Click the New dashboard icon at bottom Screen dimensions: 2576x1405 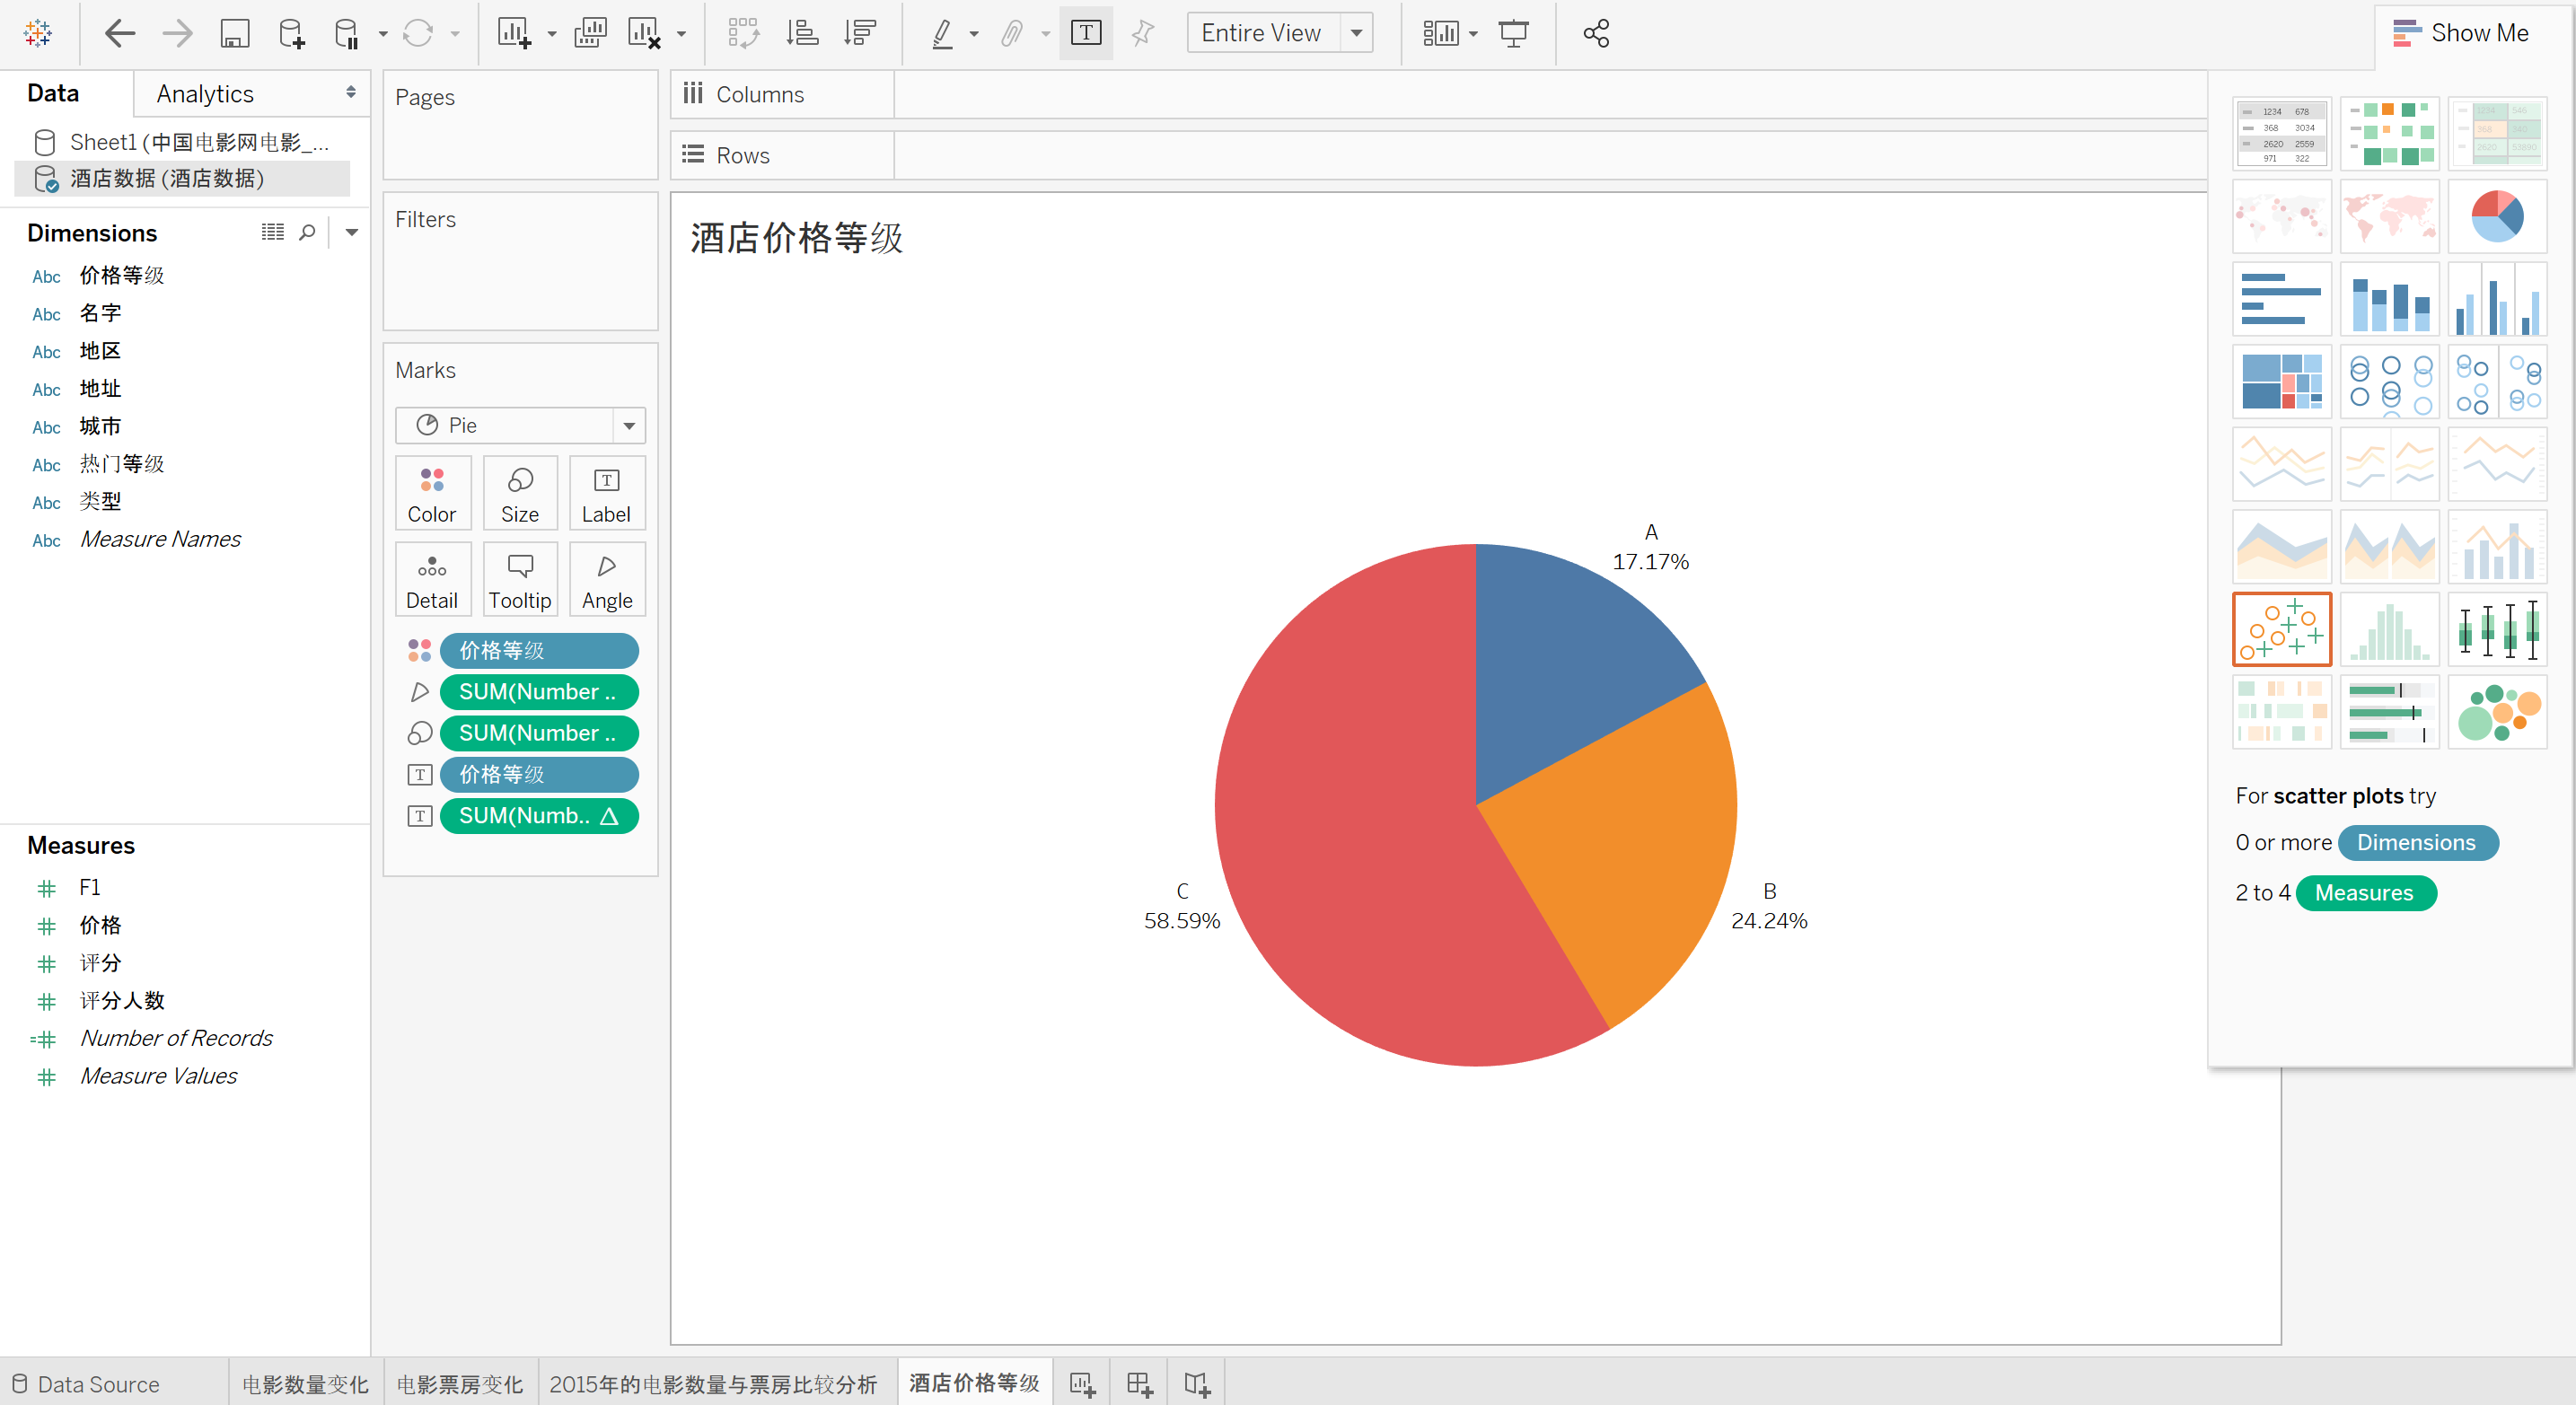(1139, 1384)
